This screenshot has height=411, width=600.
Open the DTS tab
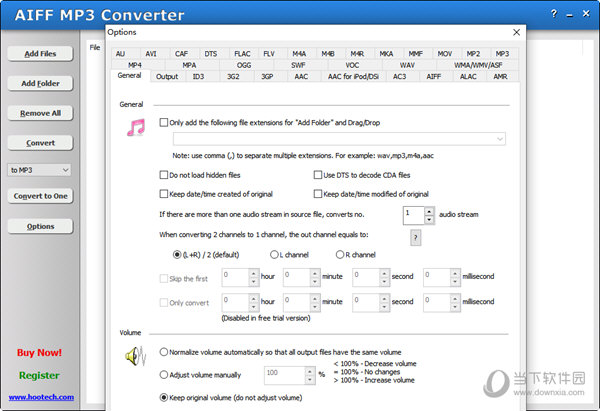[x=210, y=54]
